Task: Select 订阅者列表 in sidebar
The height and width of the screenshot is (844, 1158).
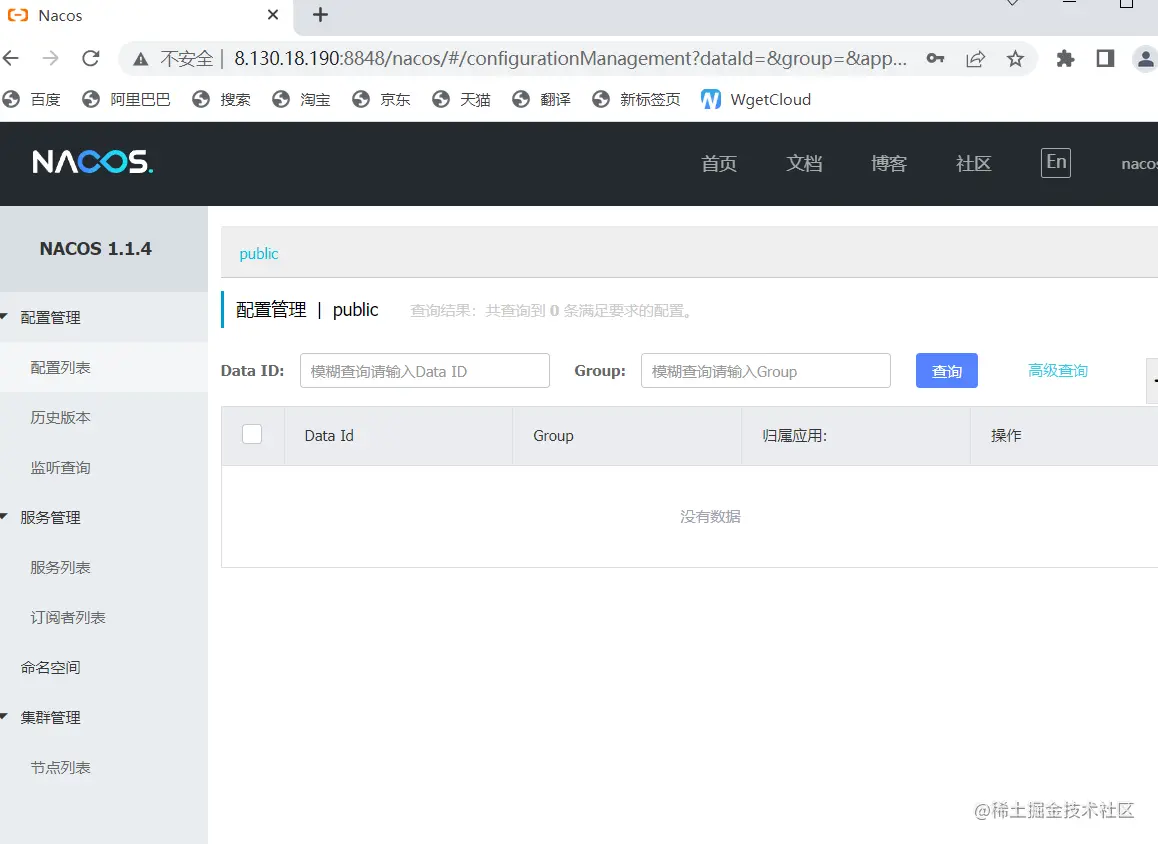Action: pyautogui.click(x=68, y=617)
